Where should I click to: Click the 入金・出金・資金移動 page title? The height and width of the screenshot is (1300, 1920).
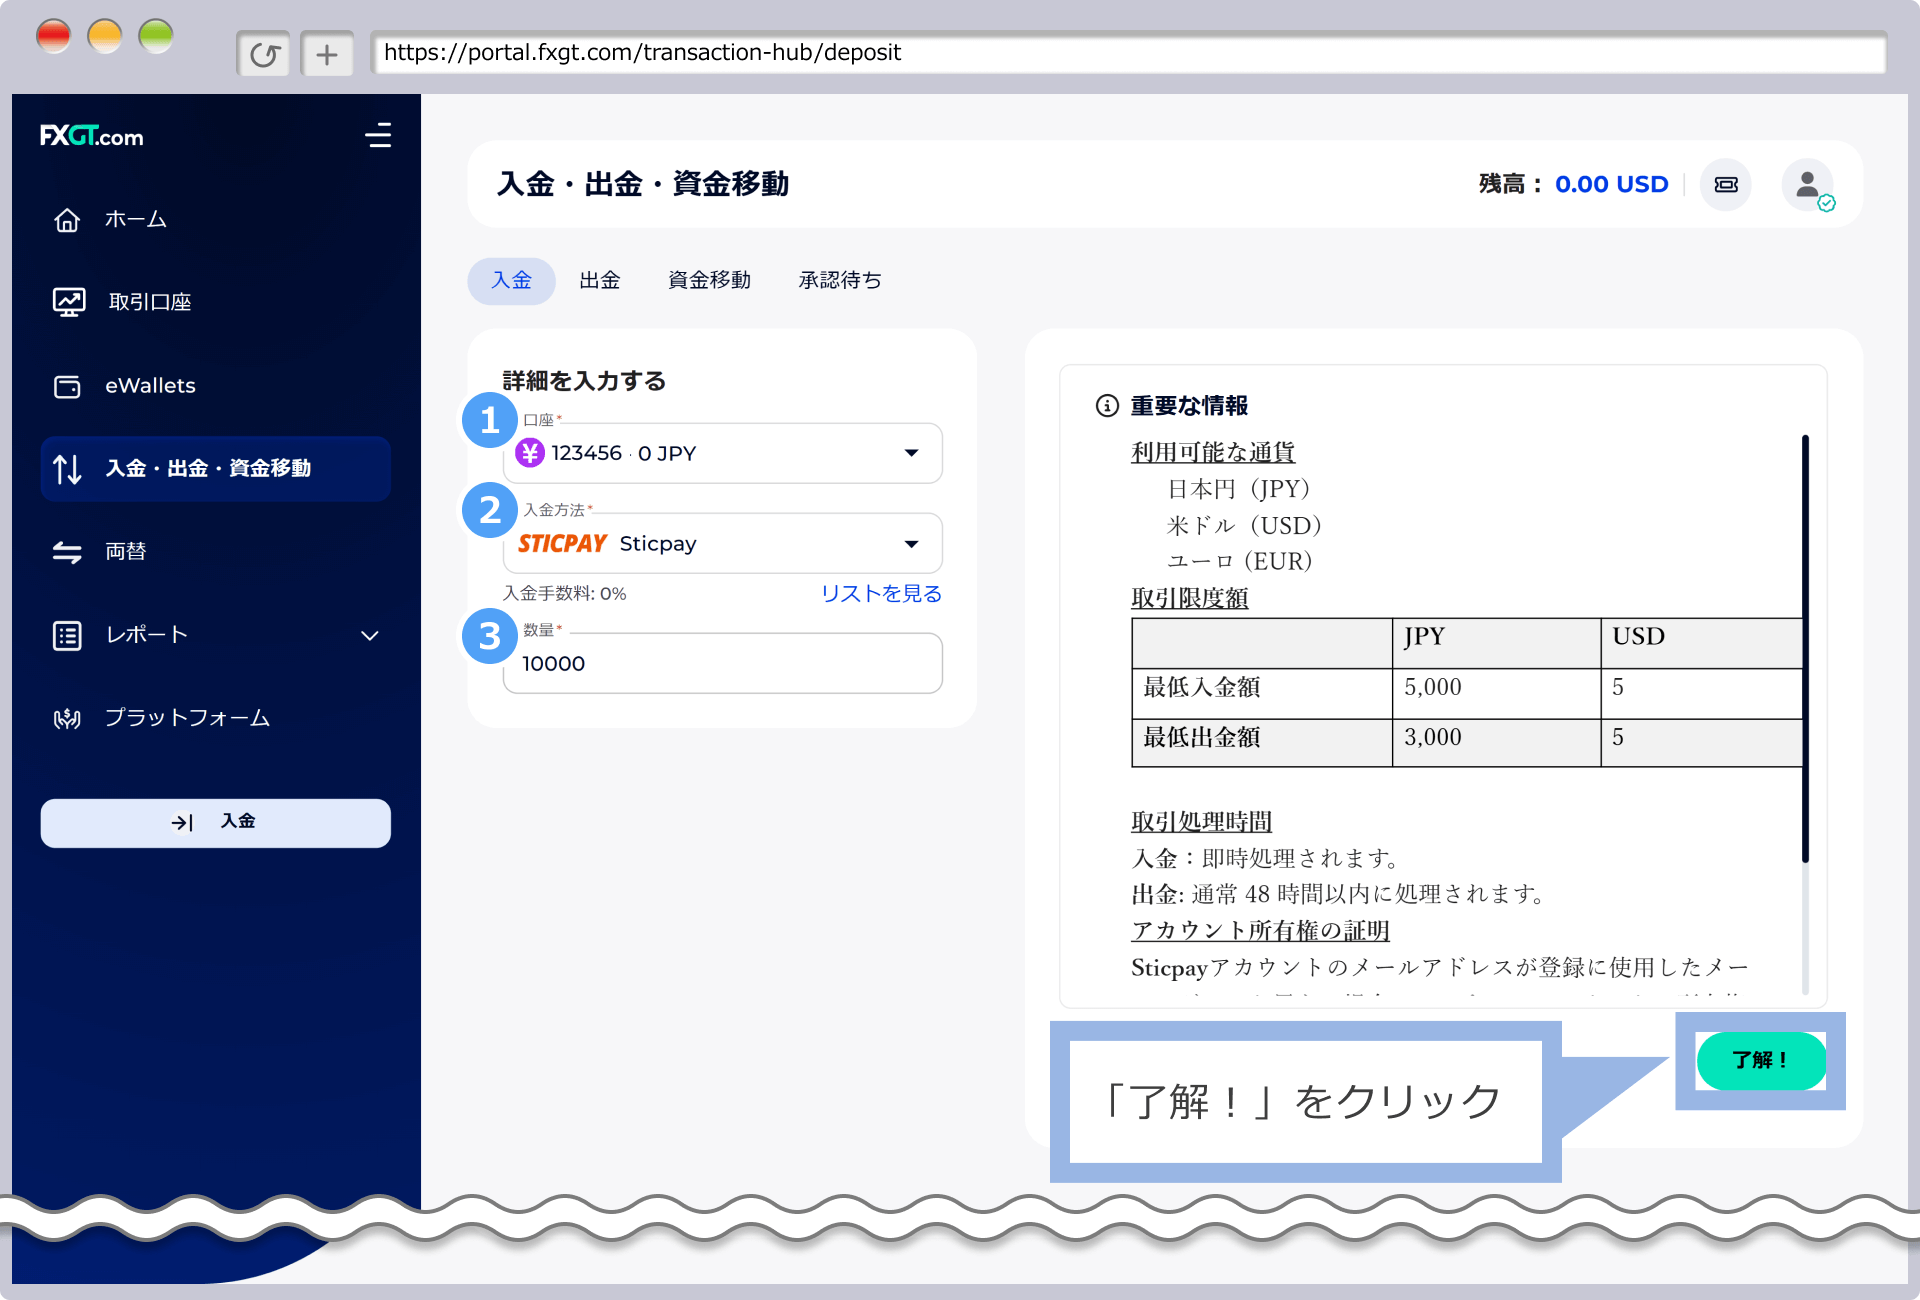point(643,184)
